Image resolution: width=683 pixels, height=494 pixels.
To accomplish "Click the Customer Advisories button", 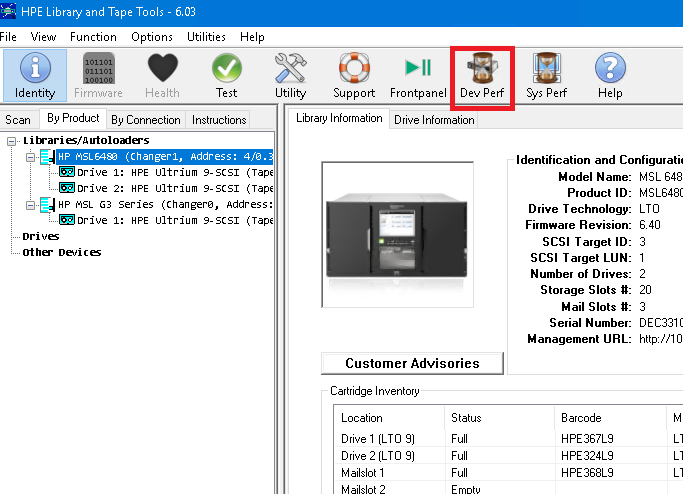I will (412, 363).
